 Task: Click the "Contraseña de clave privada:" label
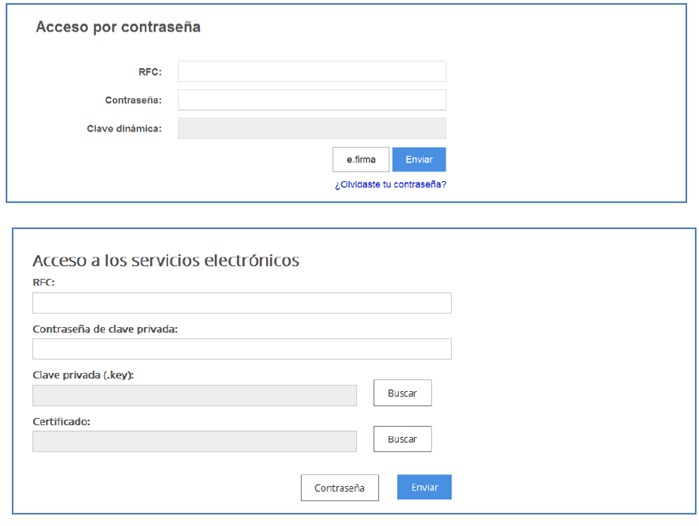pyautogui.click(x=105, y=329)
